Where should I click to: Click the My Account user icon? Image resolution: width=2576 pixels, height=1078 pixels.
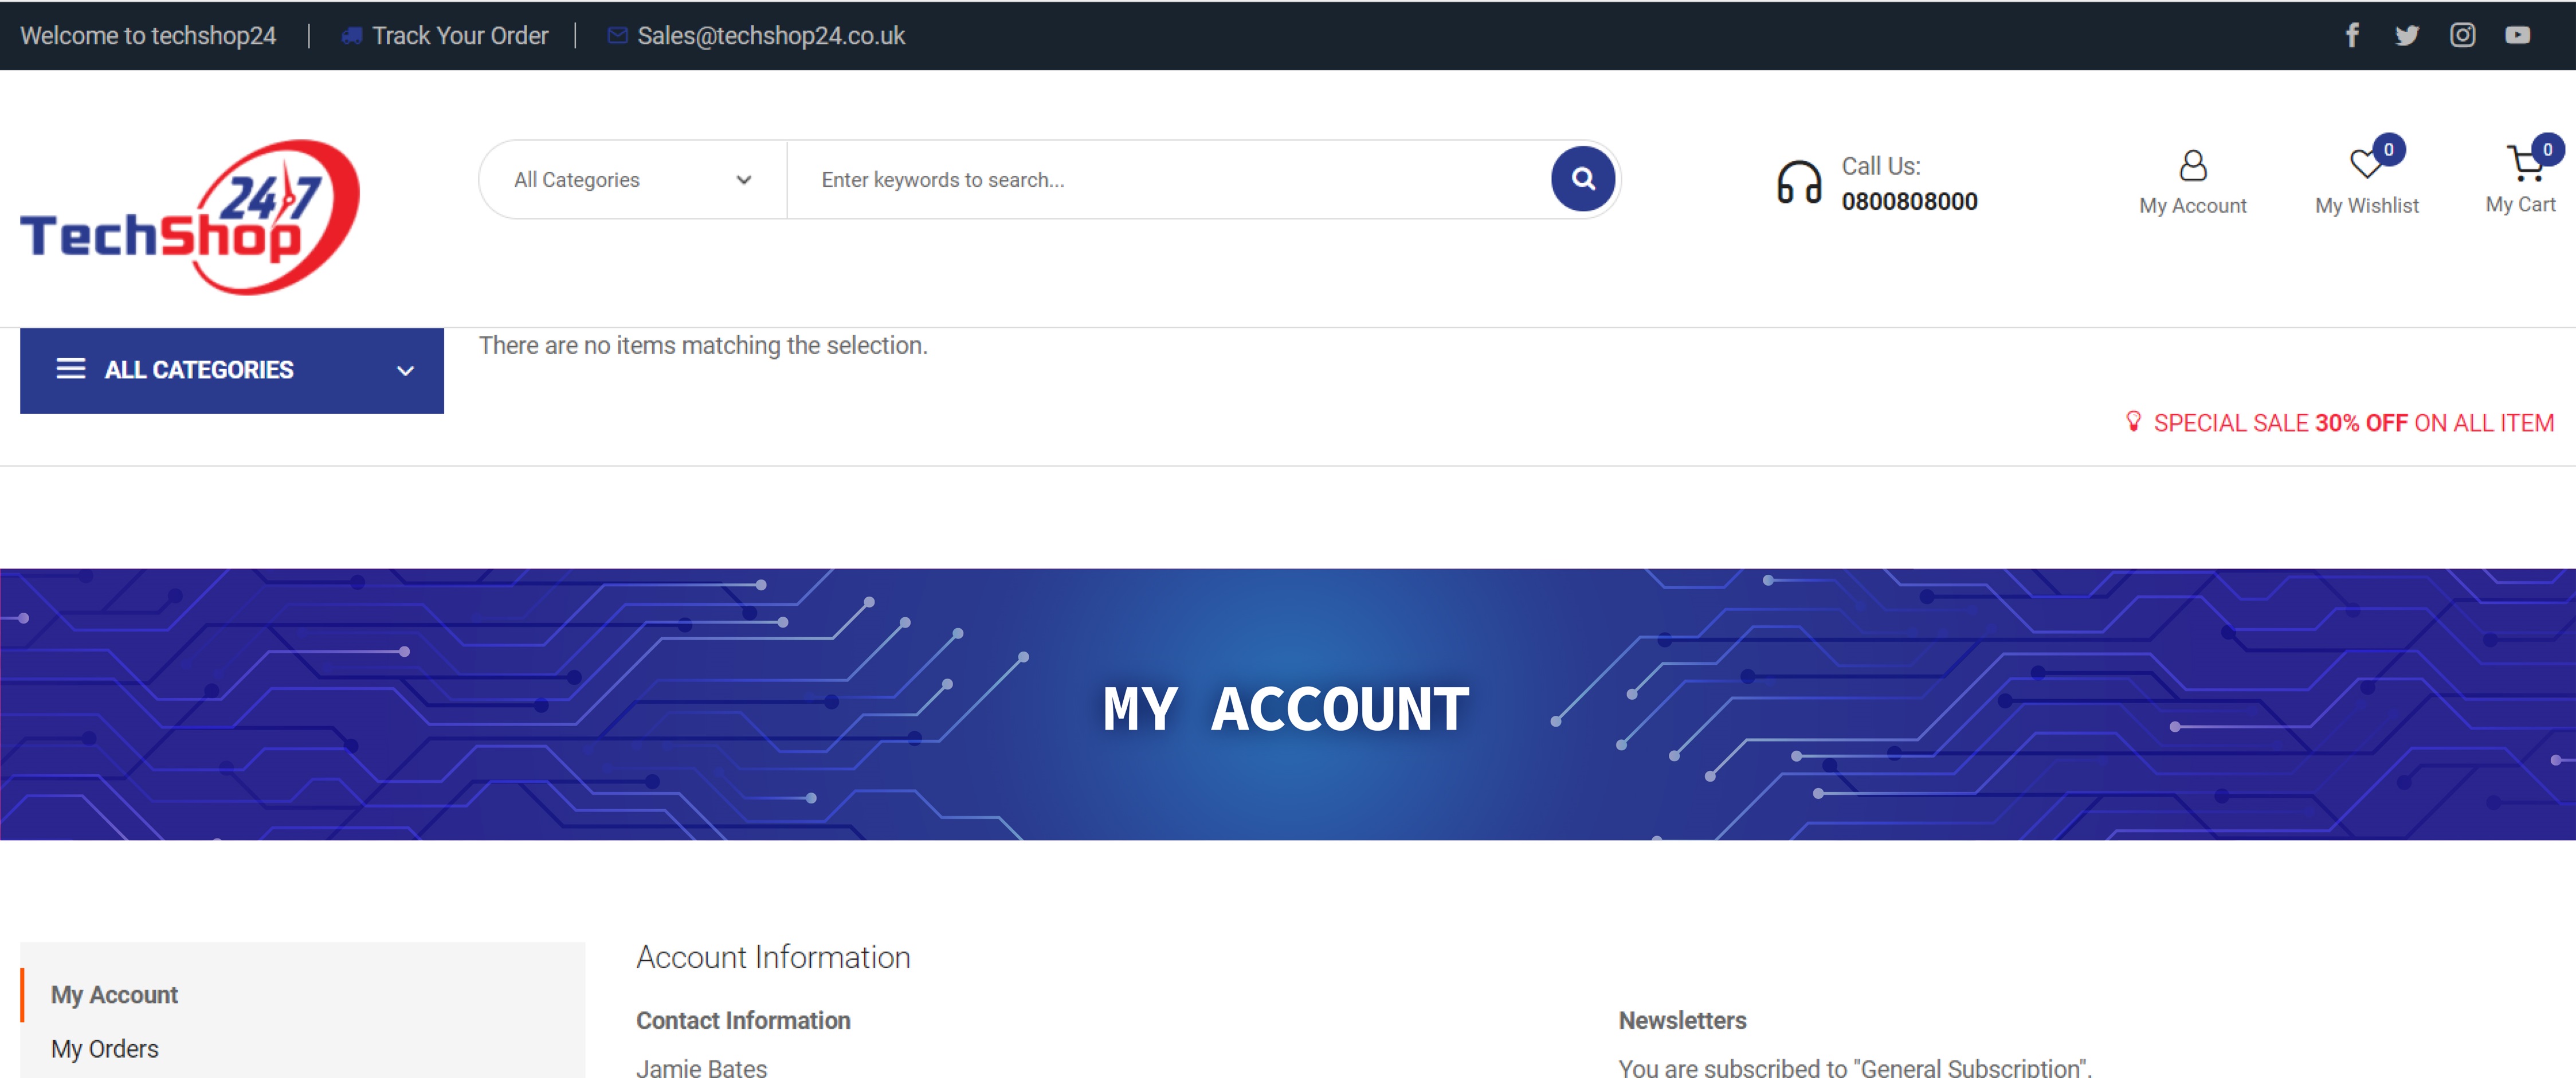2192,165
